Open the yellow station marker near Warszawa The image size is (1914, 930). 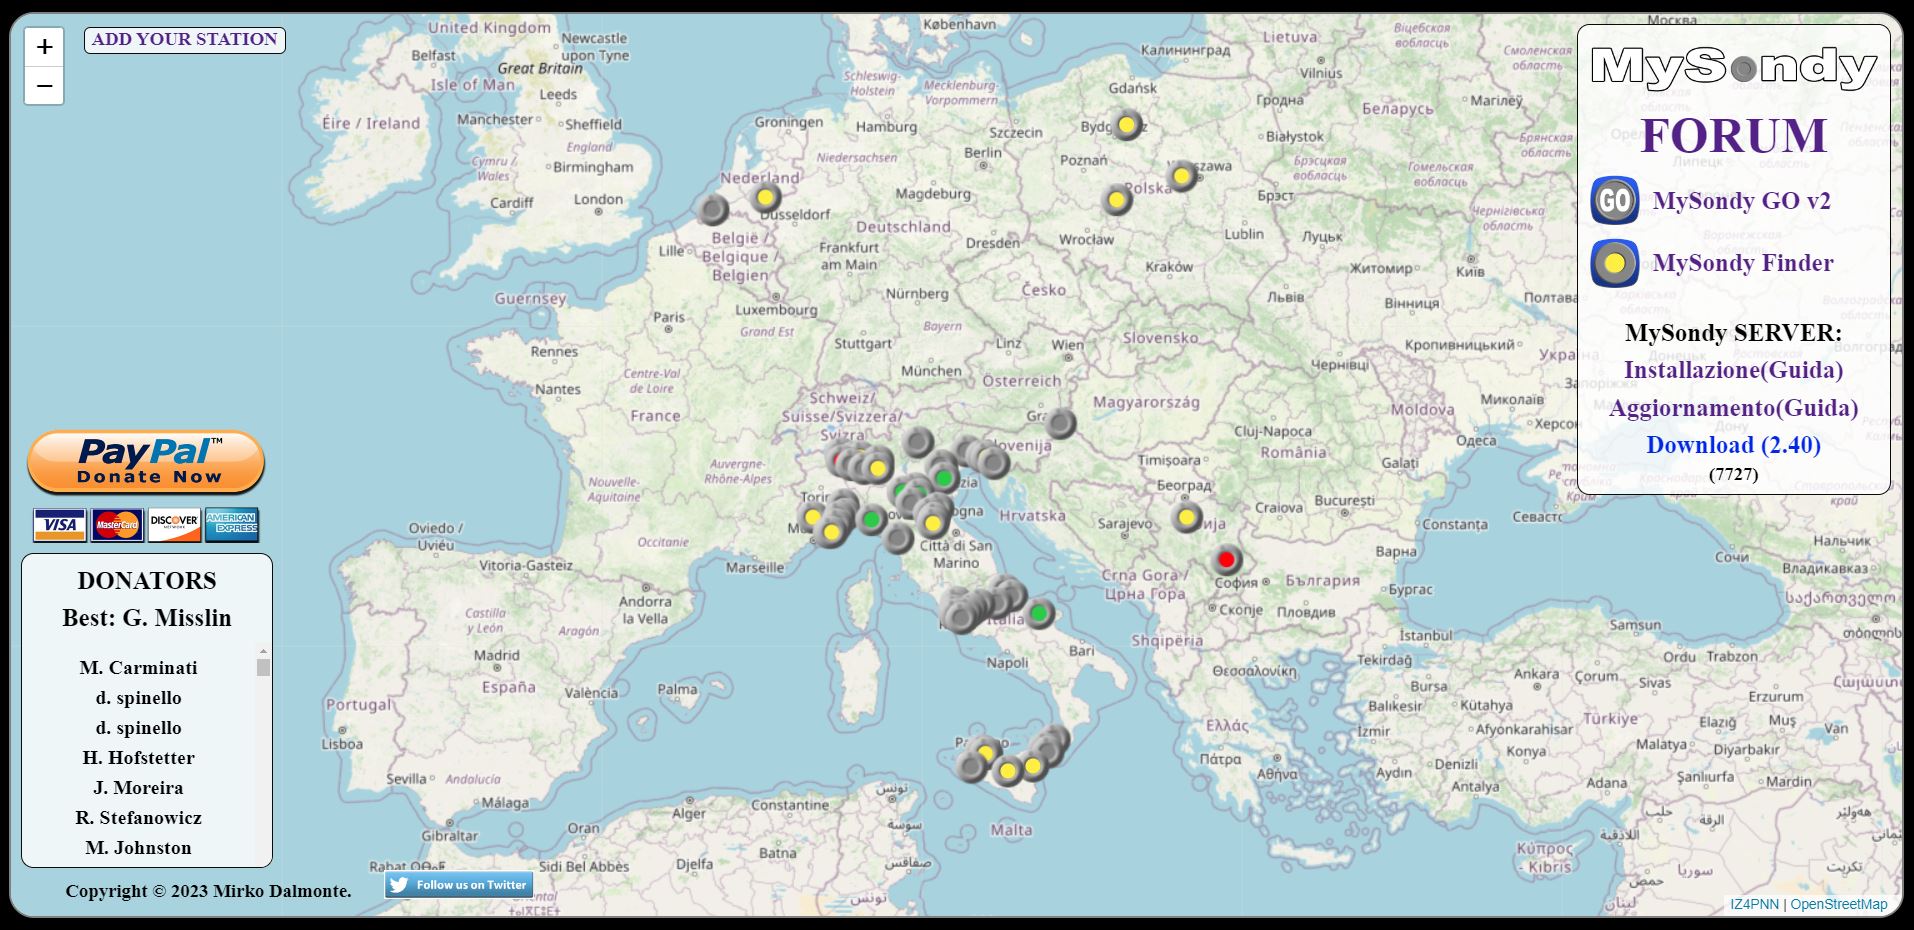click(1181, 177)
